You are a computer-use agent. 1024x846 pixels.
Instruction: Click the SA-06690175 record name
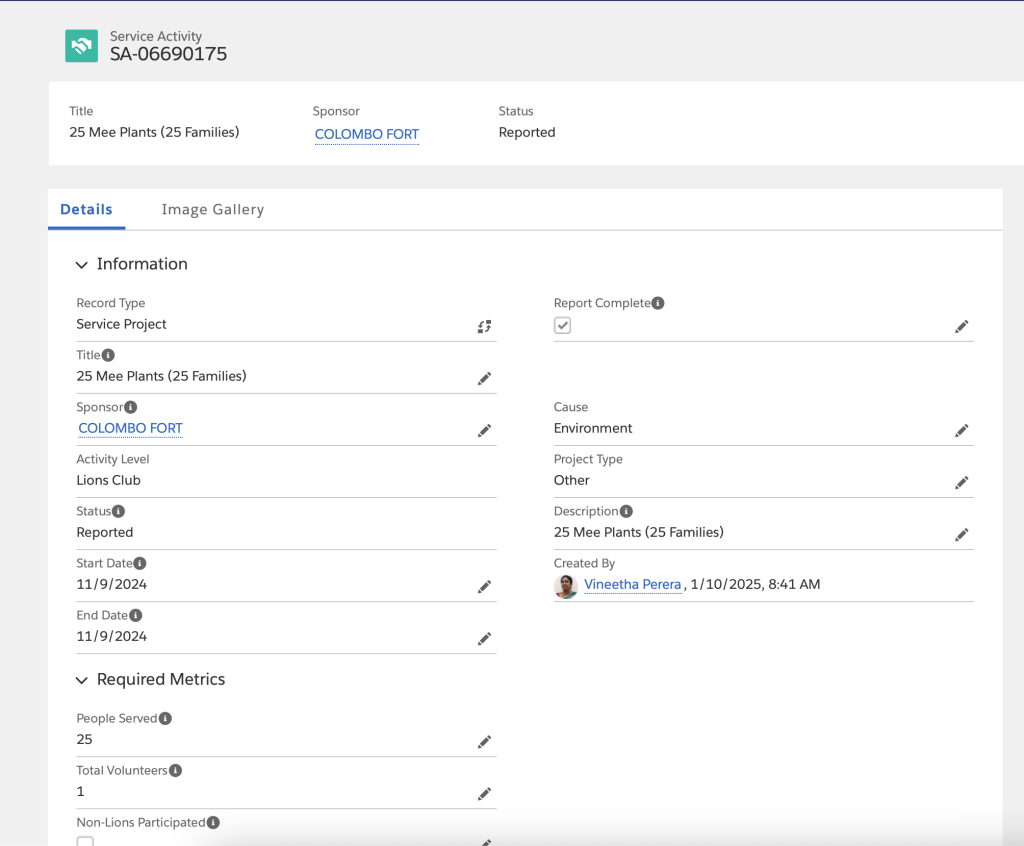168,54
